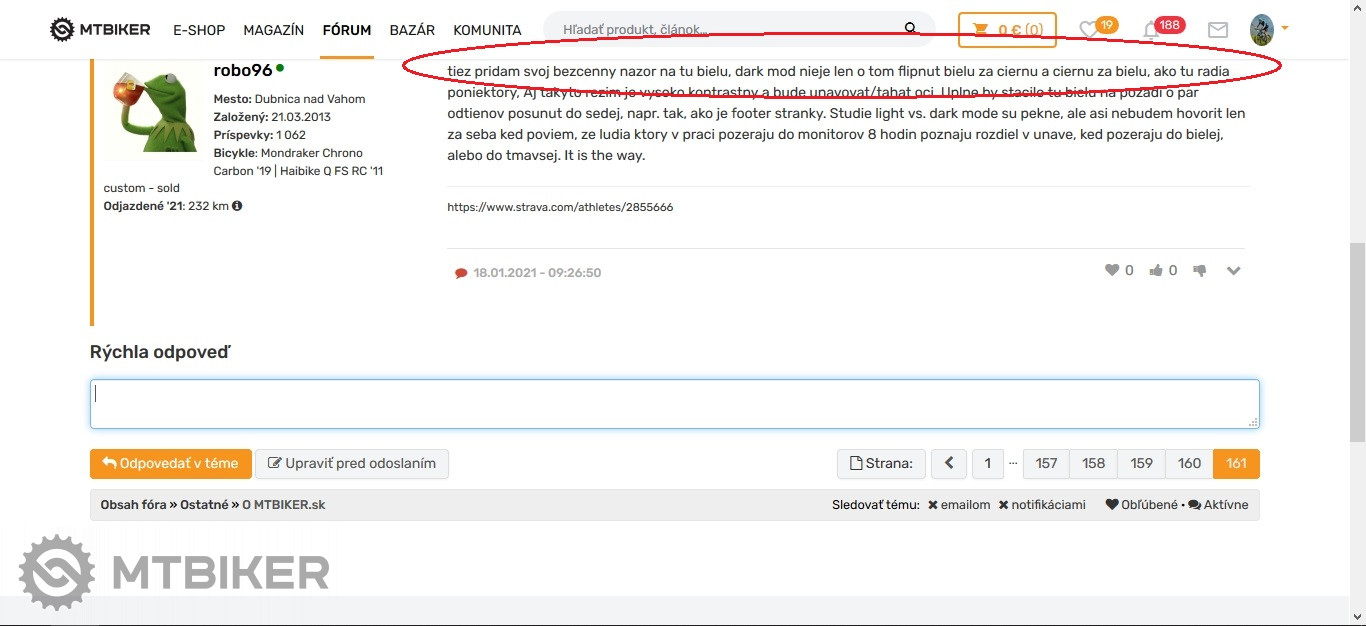Toggle following the topic by email
The height and width of the screenshot is (626, 1366).
click(x=959, y=505)
